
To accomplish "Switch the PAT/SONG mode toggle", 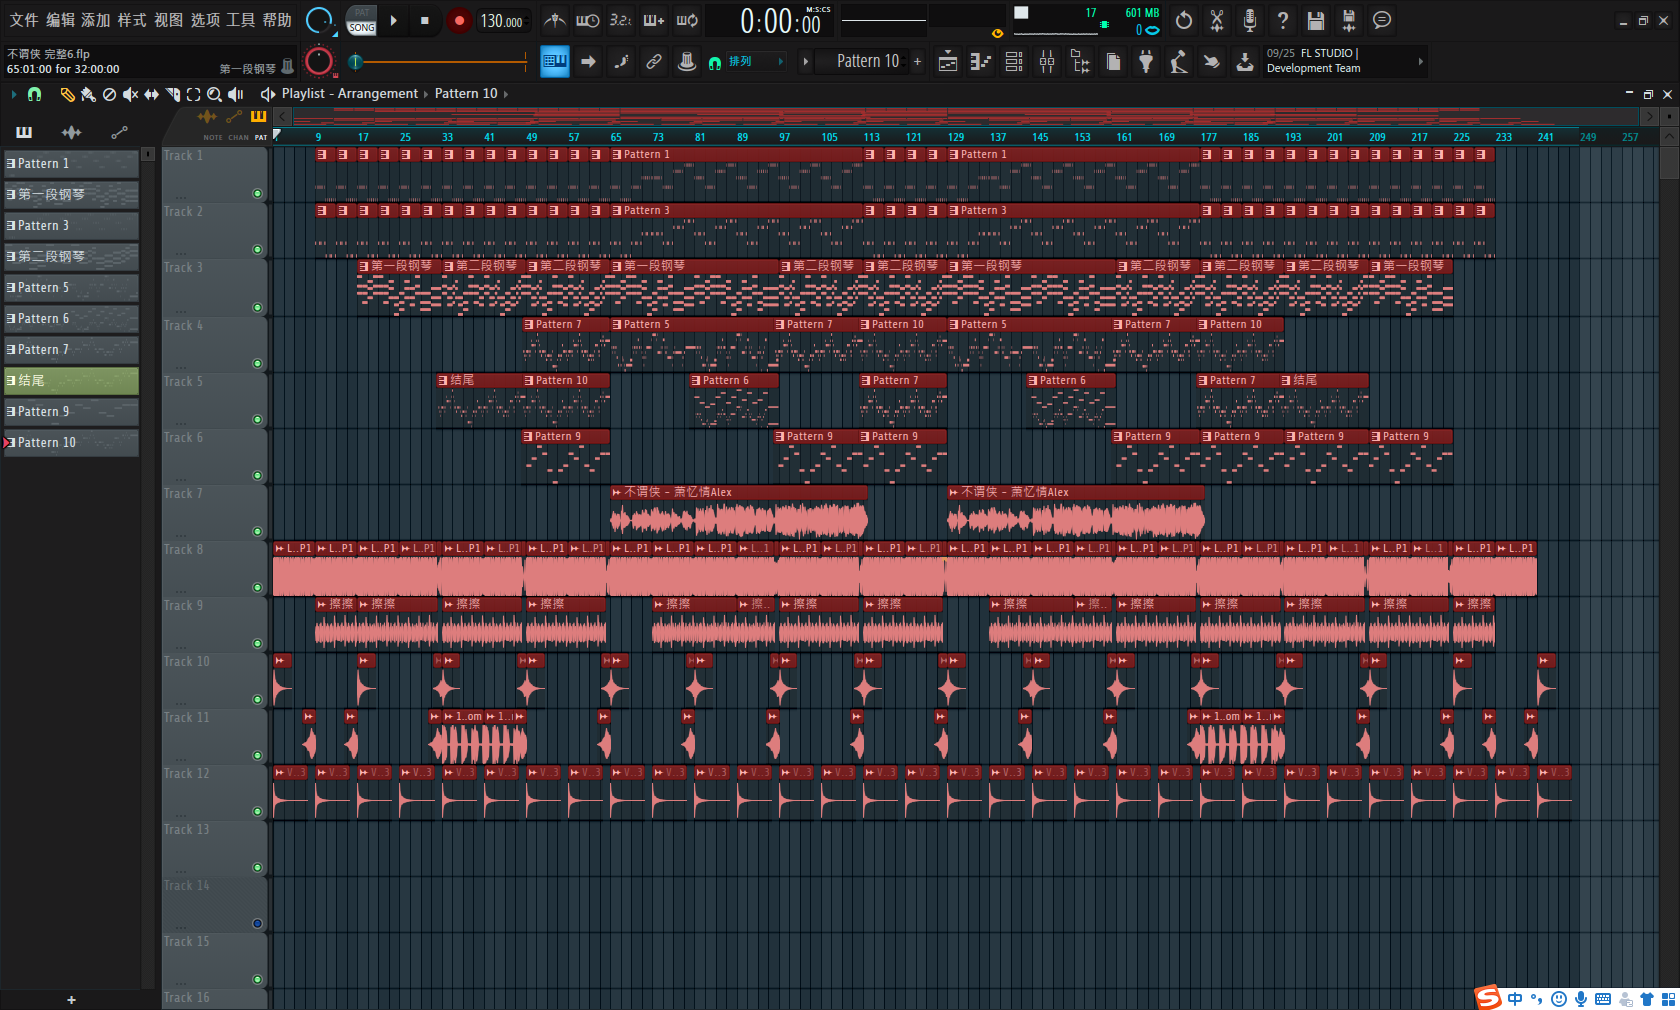I will click(x=361, y=20).
